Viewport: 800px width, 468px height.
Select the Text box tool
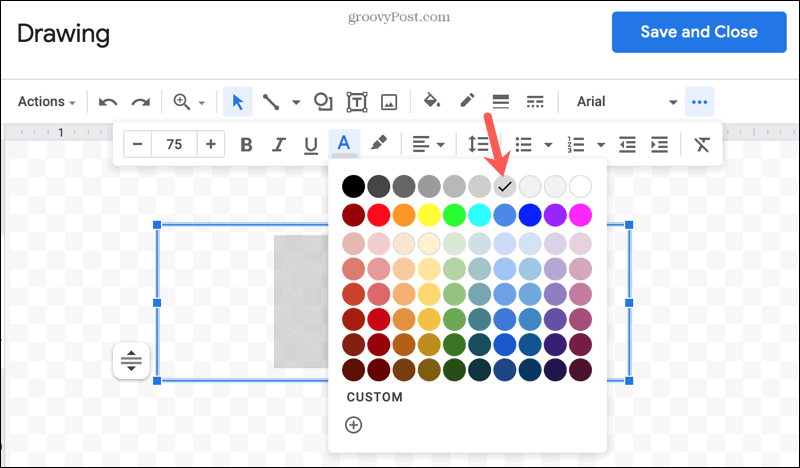tap(357, 102)
